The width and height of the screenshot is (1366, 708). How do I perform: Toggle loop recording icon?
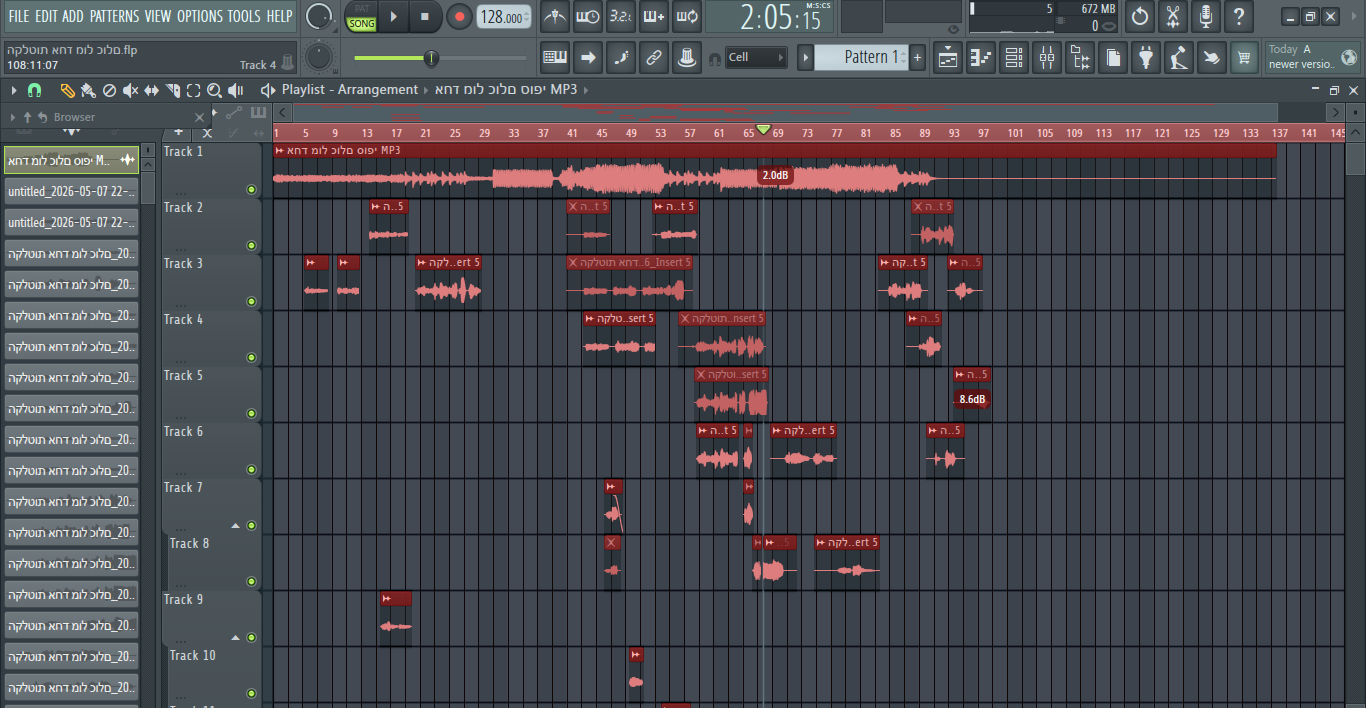click(687, 17)
